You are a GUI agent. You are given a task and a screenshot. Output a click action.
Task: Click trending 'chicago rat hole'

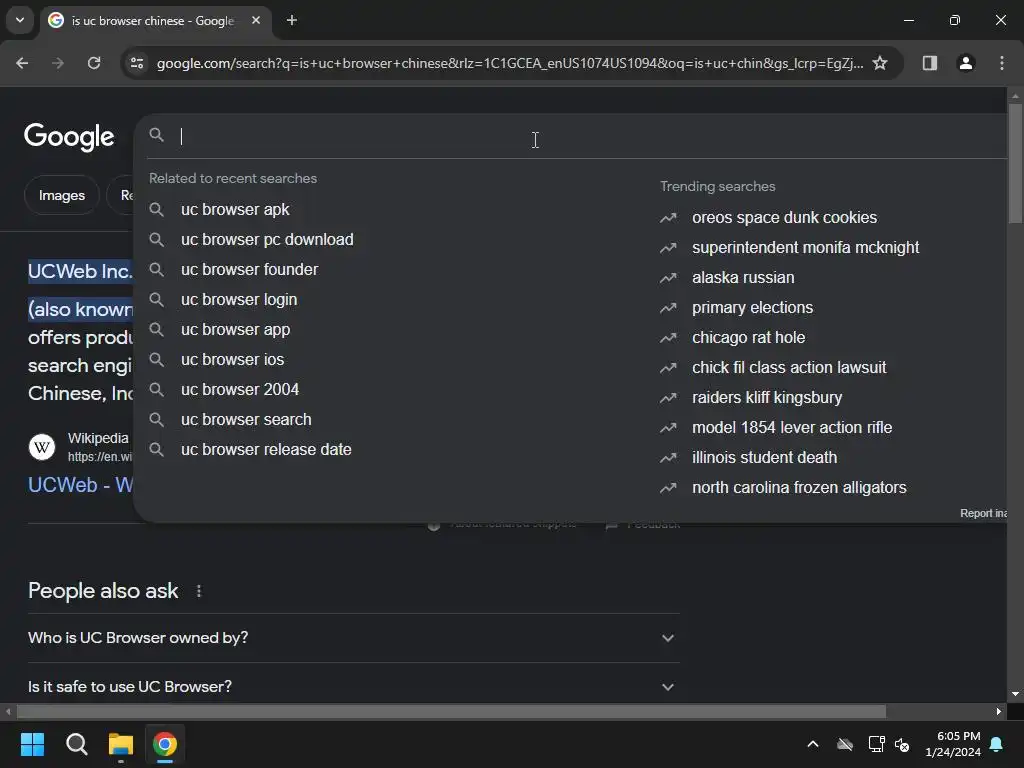coord(748,338)
